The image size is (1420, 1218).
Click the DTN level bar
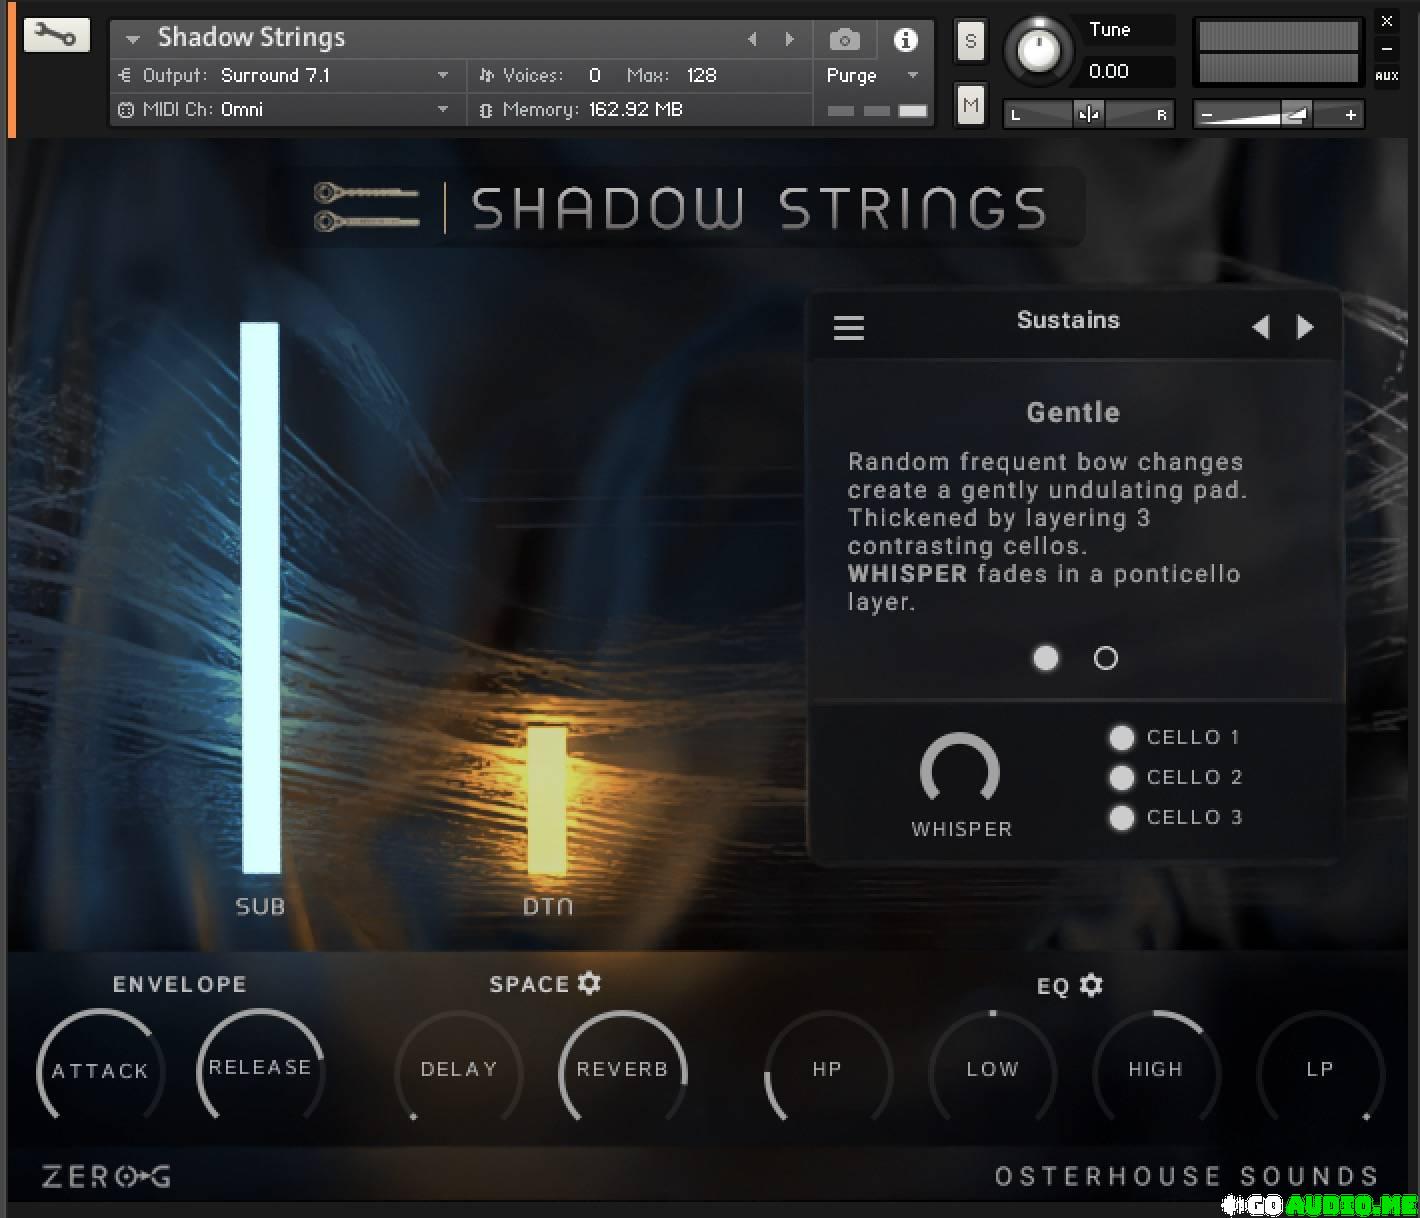(x=547, y=800)
